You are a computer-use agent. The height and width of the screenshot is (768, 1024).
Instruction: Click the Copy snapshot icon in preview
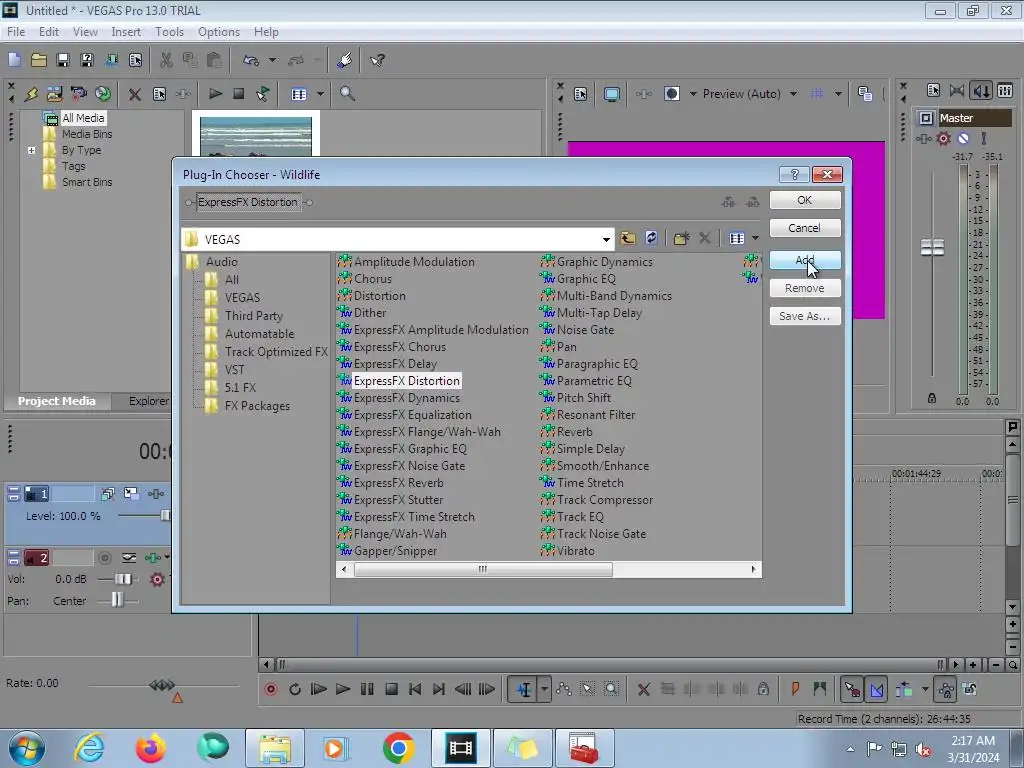point(865,94)
